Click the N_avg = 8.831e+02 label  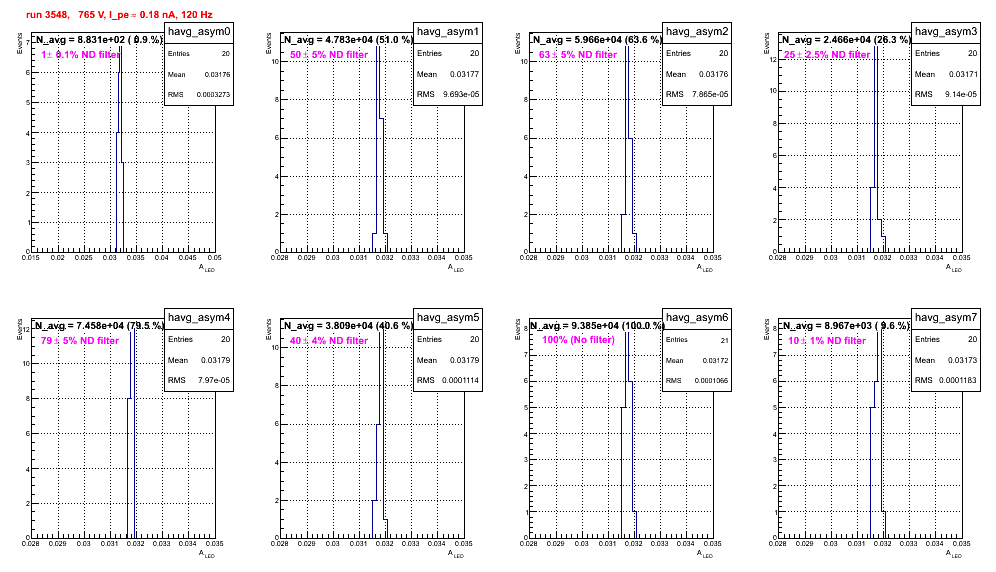click(99, 39)
